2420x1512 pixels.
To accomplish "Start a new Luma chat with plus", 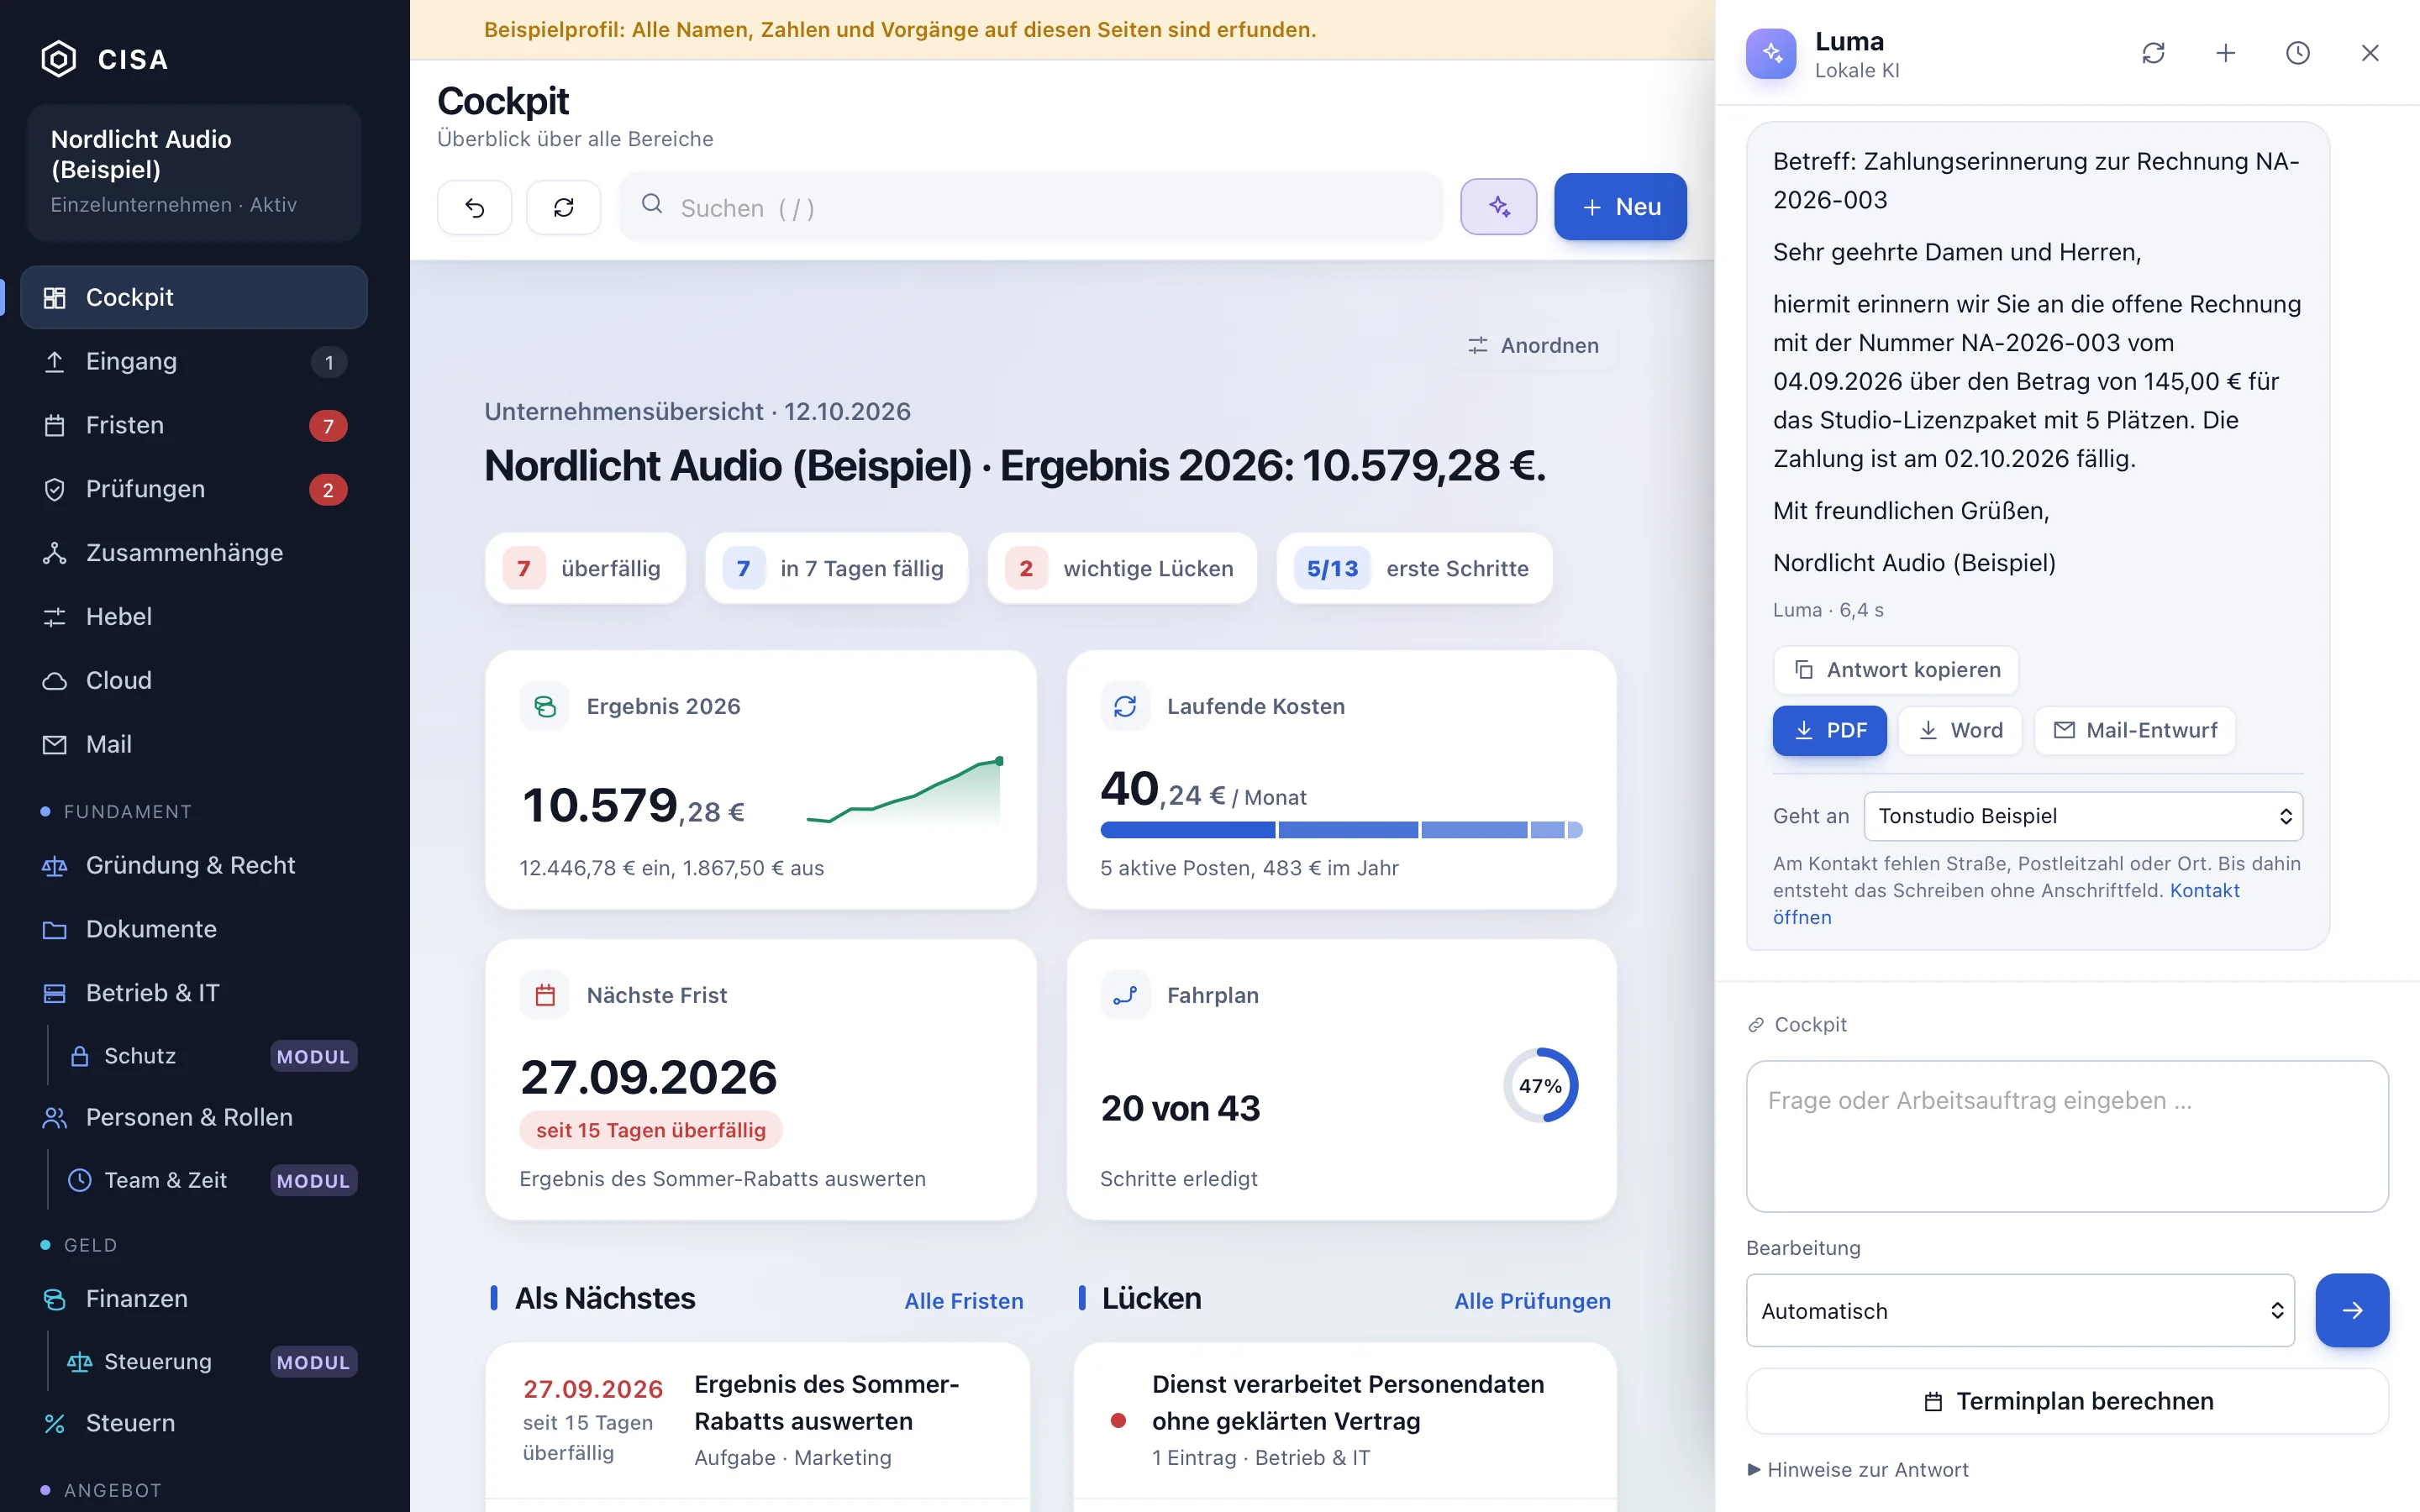I will tap(2225, 53).
